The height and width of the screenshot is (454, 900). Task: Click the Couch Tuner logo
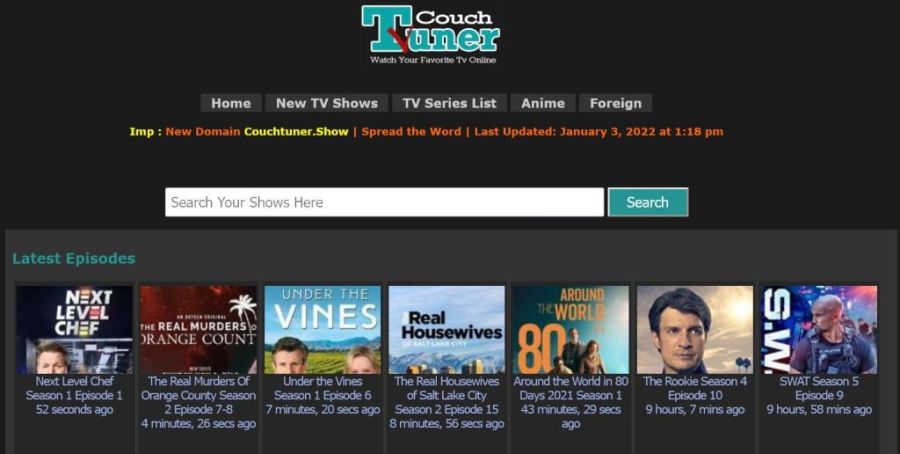430,34
